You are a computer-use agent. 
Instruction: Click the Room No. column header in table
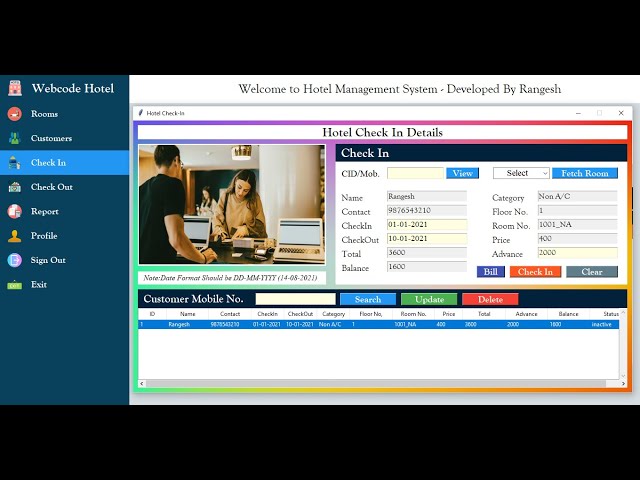[413, 314]
